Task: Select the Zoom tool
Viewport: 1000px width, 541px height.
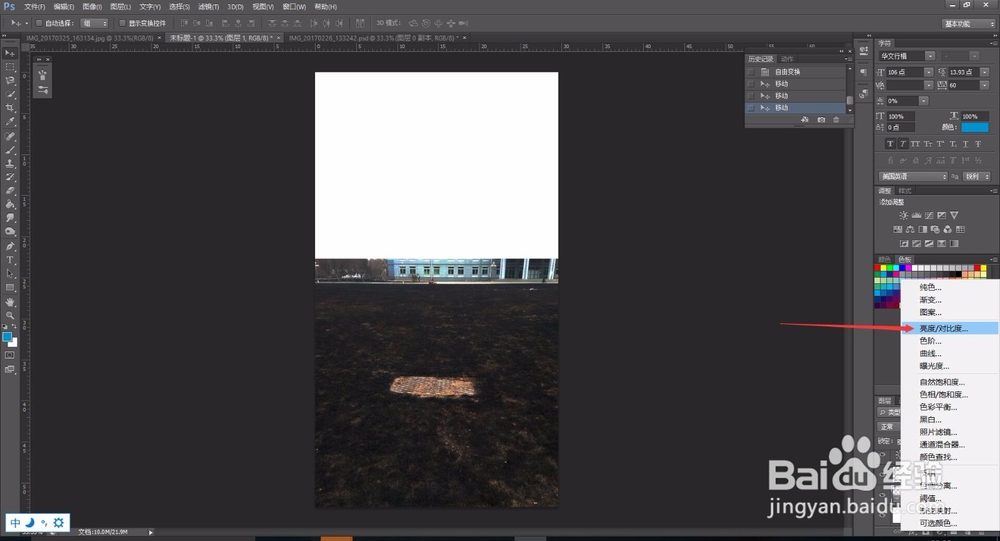Action: click(10, 315)
